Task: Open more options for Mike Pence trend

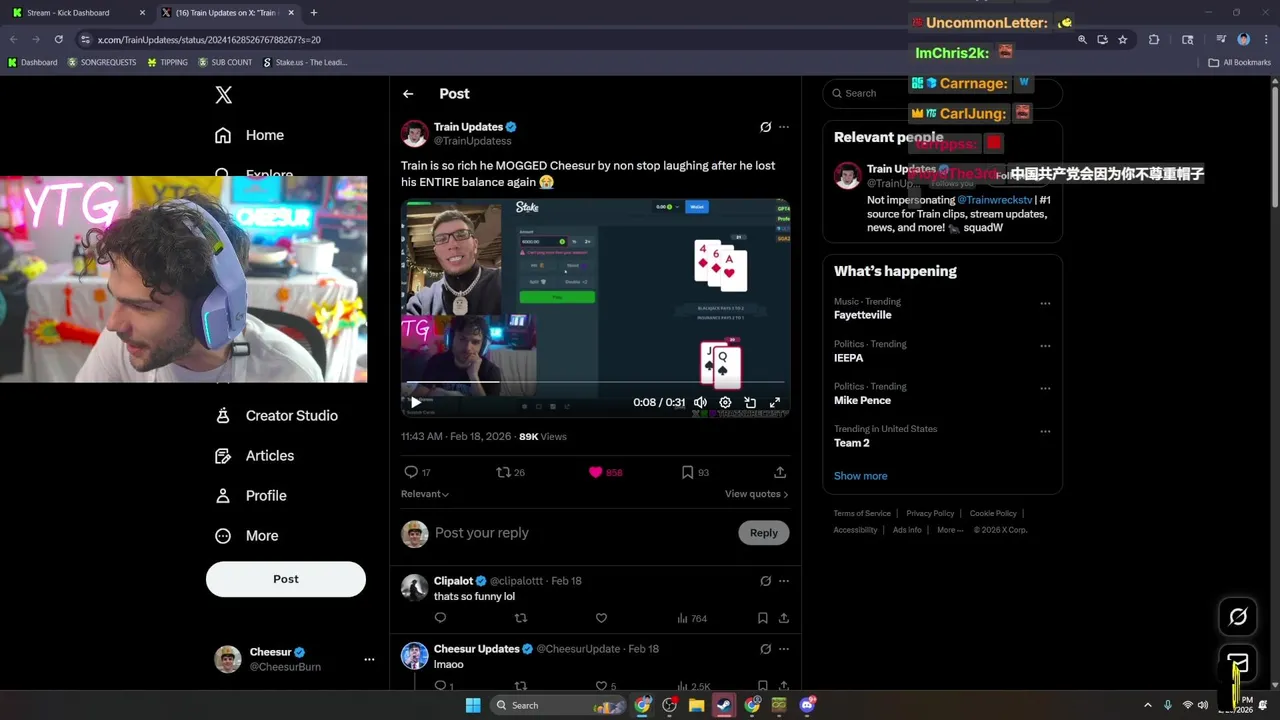Action: 1045,388
